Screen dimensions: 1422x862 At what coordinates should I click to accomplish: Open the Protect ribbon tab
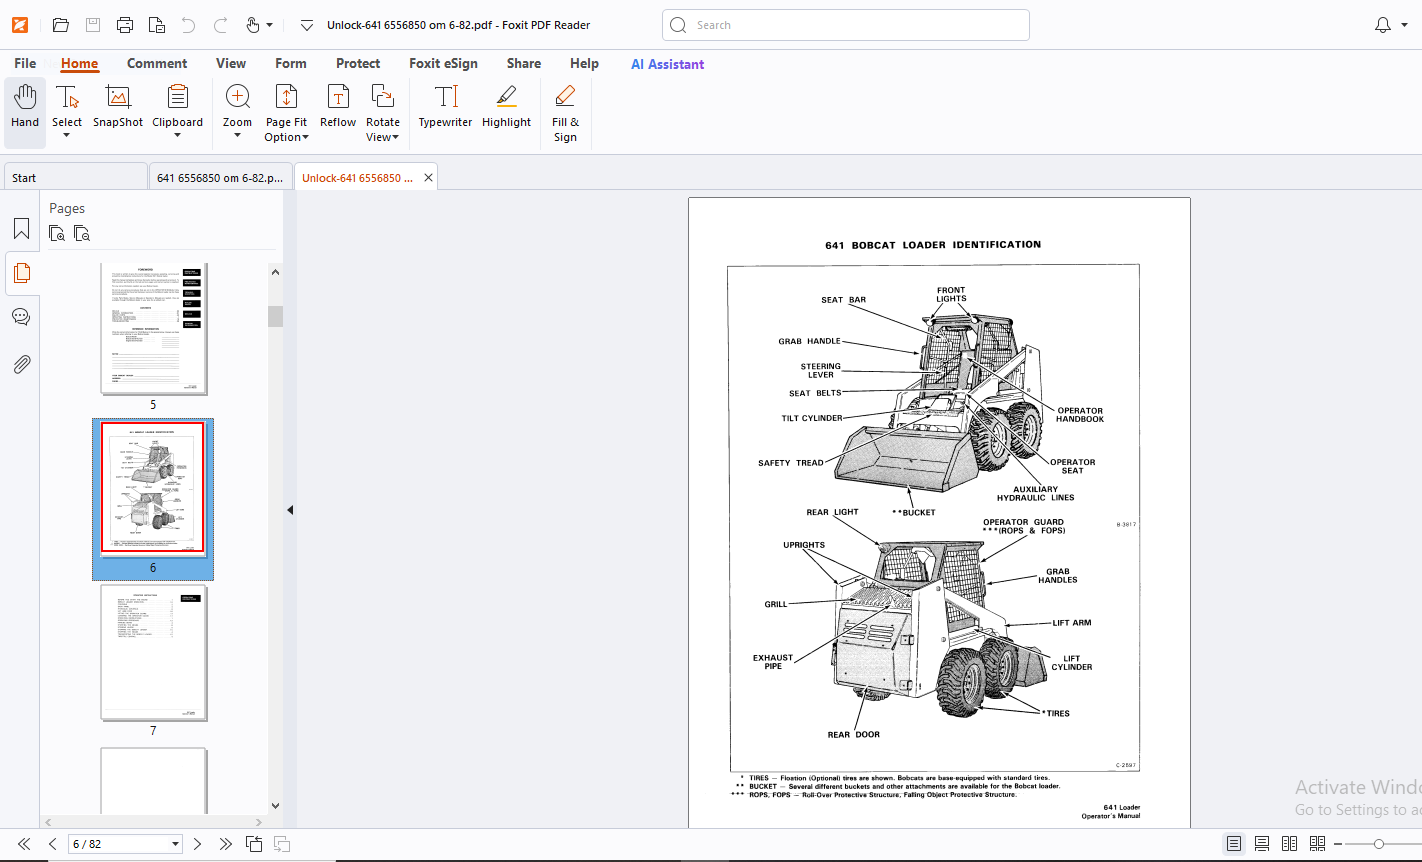[x=358, y=63]
